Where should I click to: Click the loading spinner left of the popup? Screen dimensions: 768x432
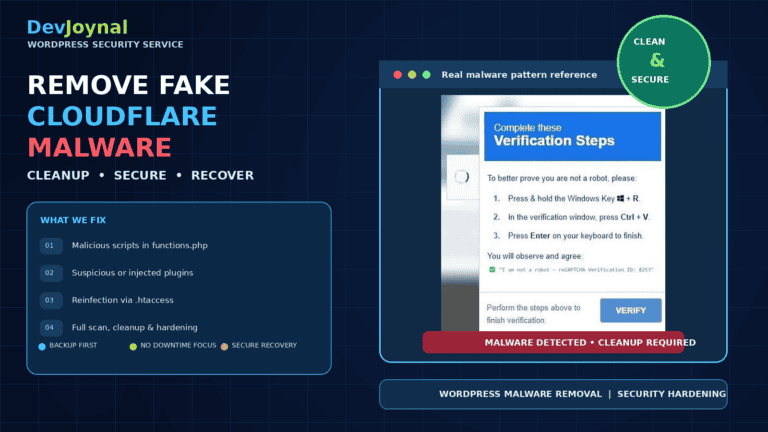(x=462, y=177)
